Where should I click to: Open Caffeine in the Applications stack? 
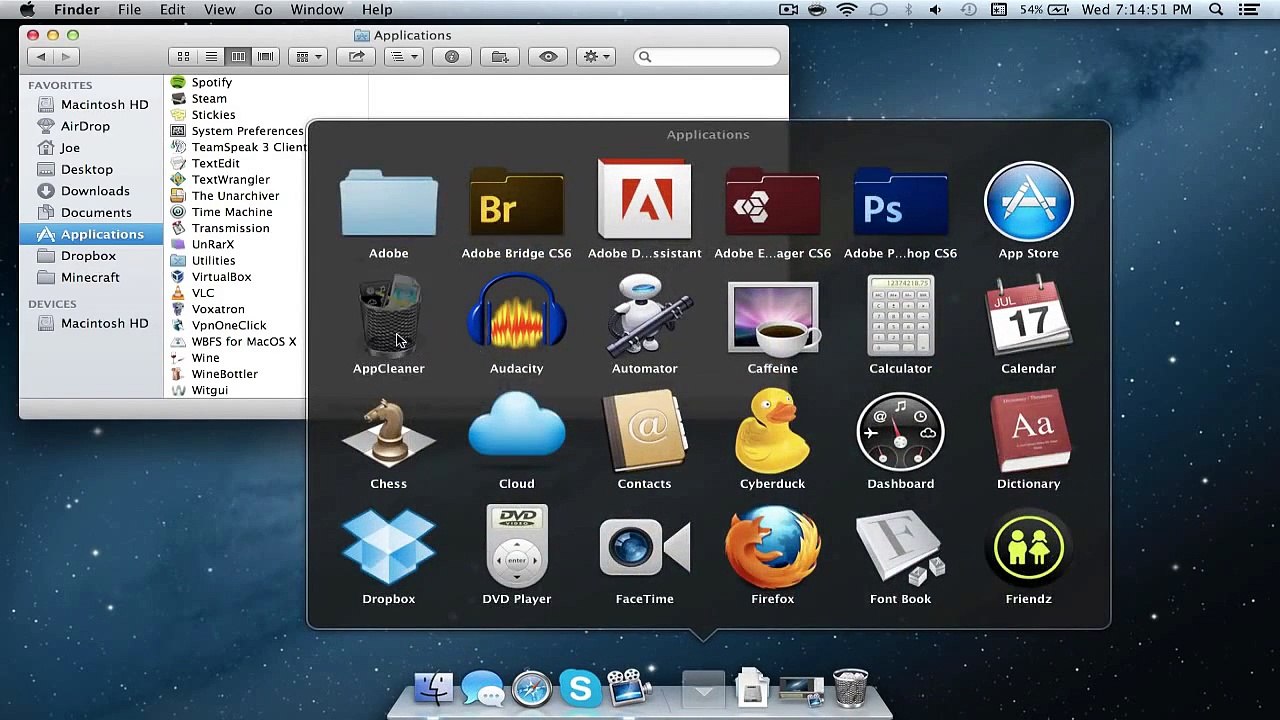(x=772, y=318)
